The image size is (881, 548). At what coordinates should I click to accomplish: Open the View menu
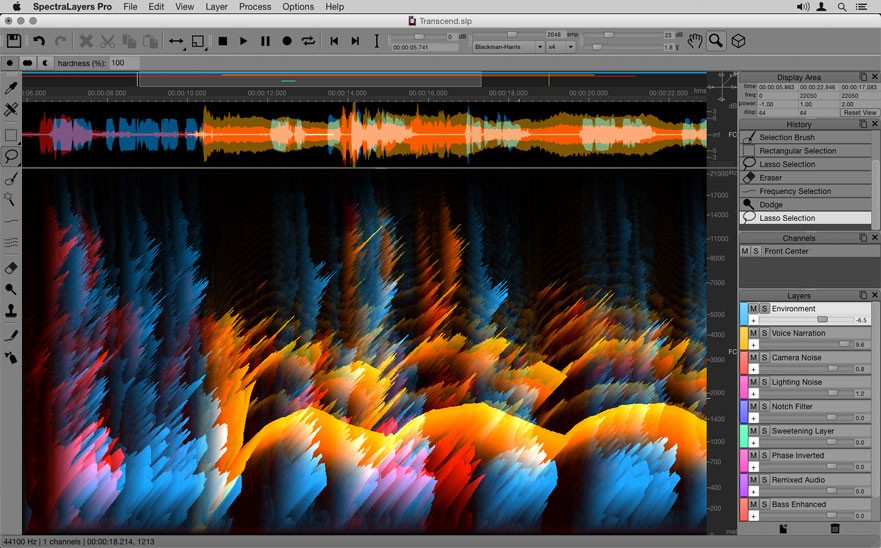coord(184,7)
